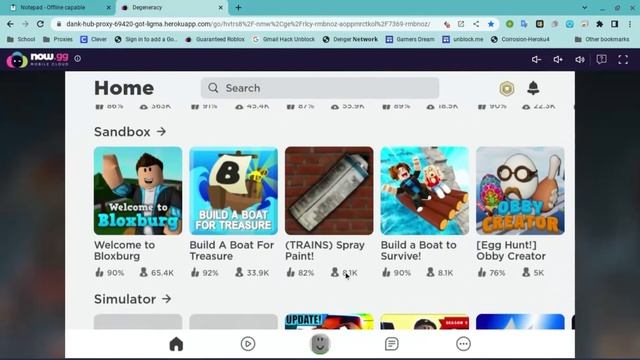This screenshot has height=360, width=640.
Task: Open the (TRAINS) Spray Paint! thumbnail
Action: pyautogui.click(x=329, y=191)
